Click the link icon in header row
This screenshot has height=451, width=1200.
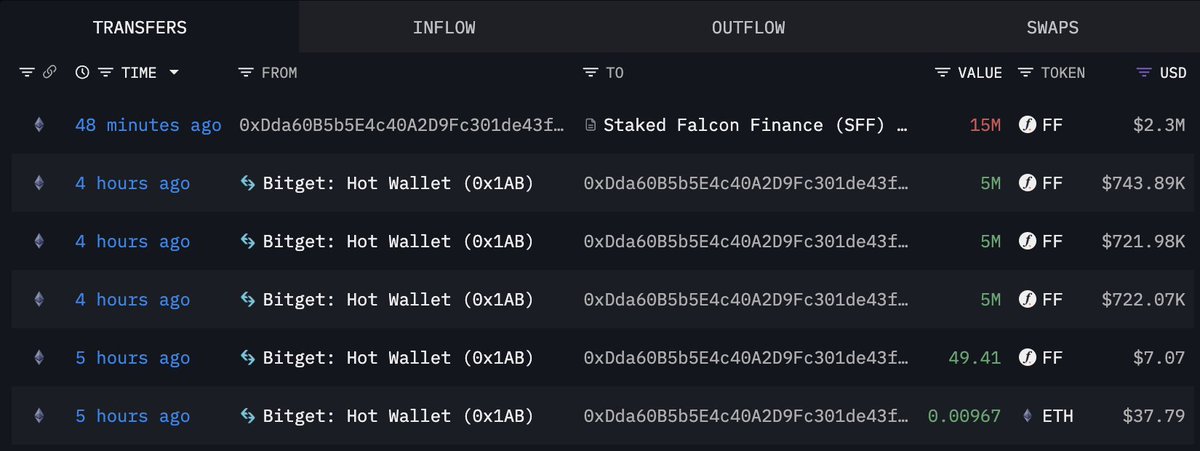tap(49, 73)
